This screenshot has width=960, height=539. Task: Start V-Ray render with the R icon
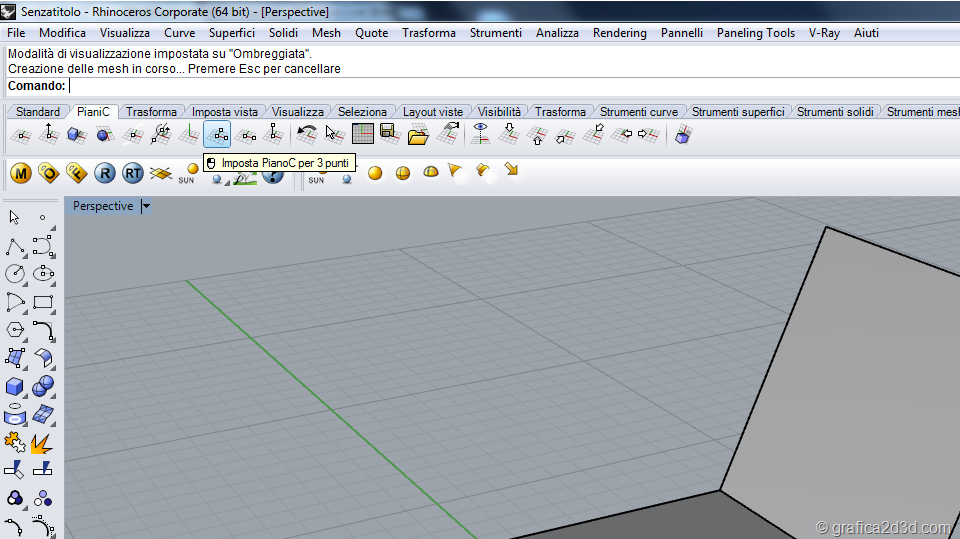click(105, 174)
